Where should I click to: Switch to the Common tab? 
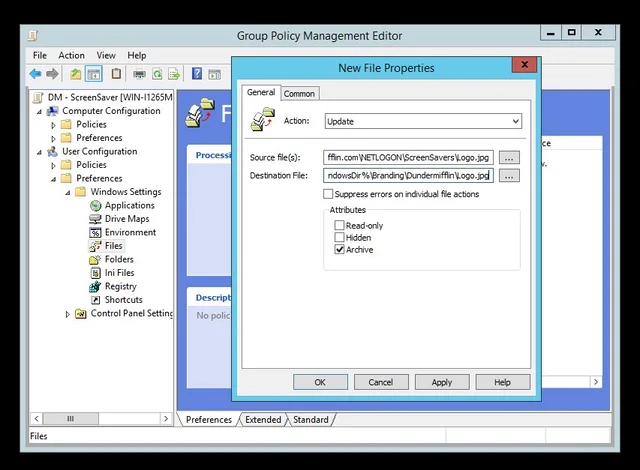(x=299, y=93)
